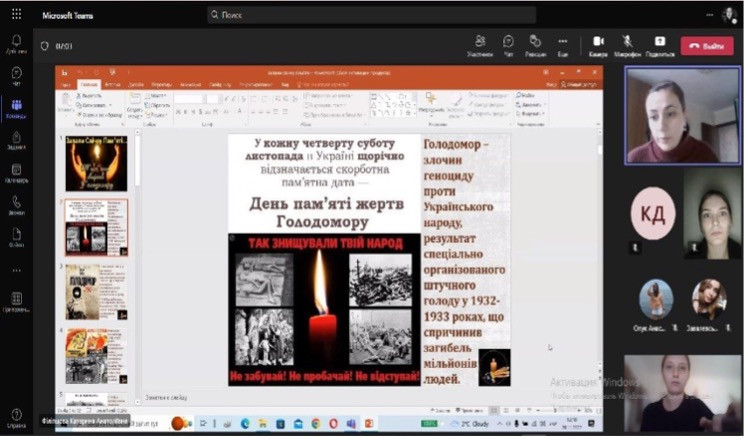Click the Search field at the top

[x=370, y=15]
